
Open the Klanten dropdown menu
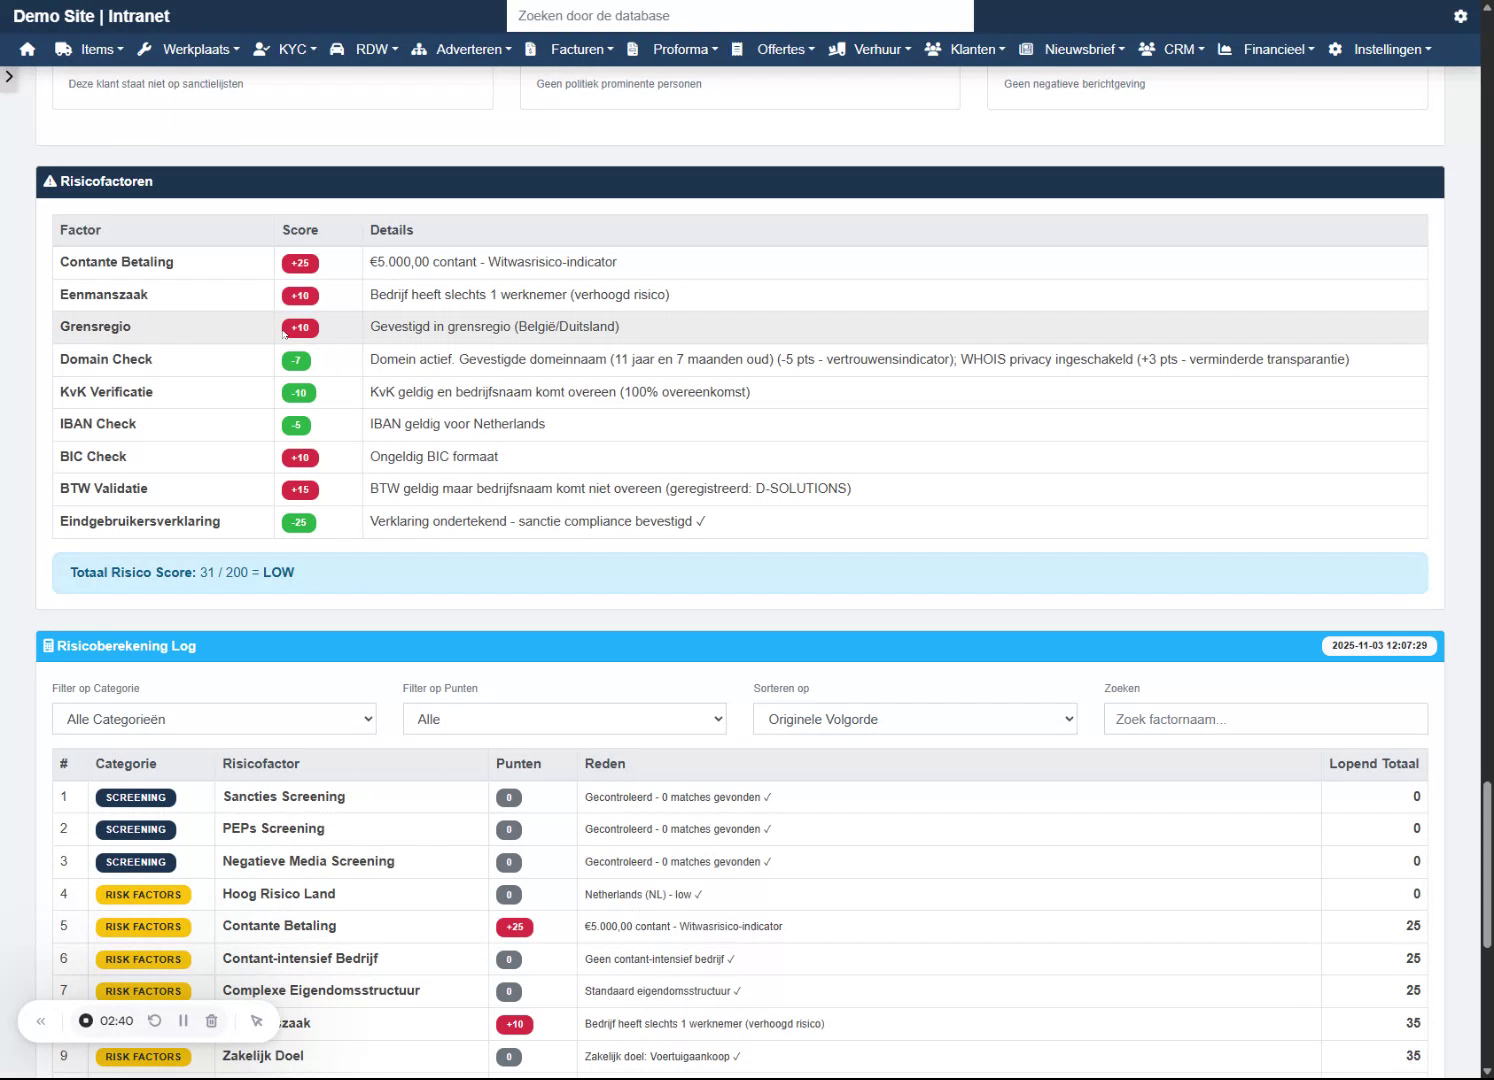[977, 49]
